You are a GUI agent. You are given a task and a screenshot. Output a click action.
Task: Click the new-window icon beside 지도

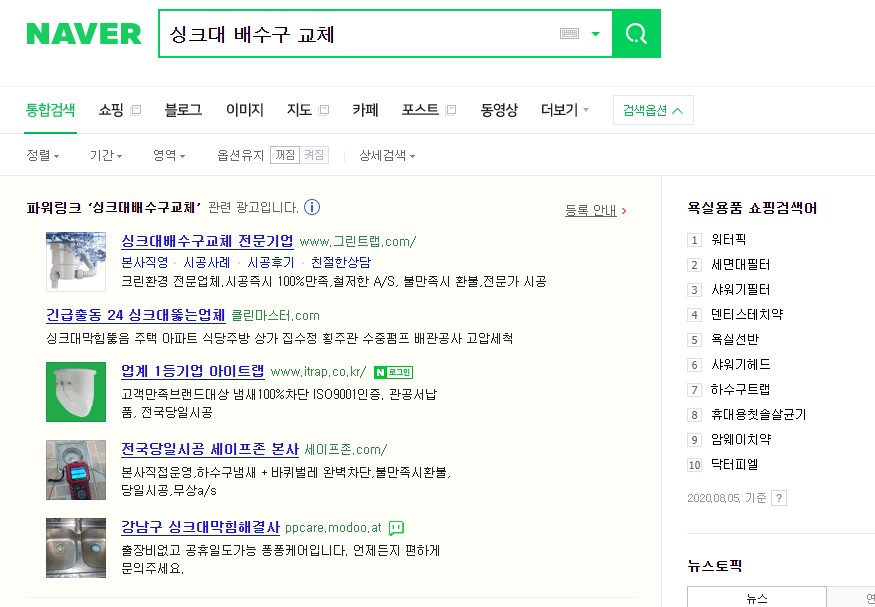coord(324,110)
